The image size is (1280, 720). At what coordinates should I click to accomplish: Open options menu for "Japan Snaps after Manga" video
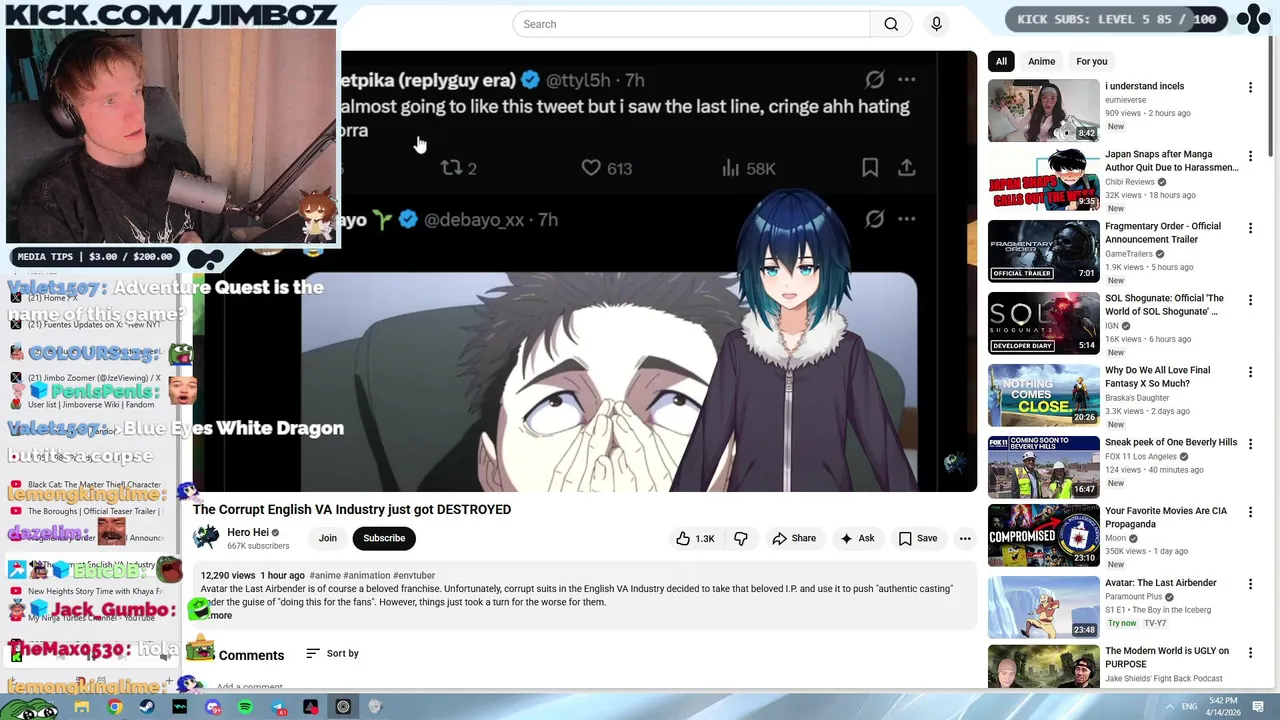click(1250, 156)
